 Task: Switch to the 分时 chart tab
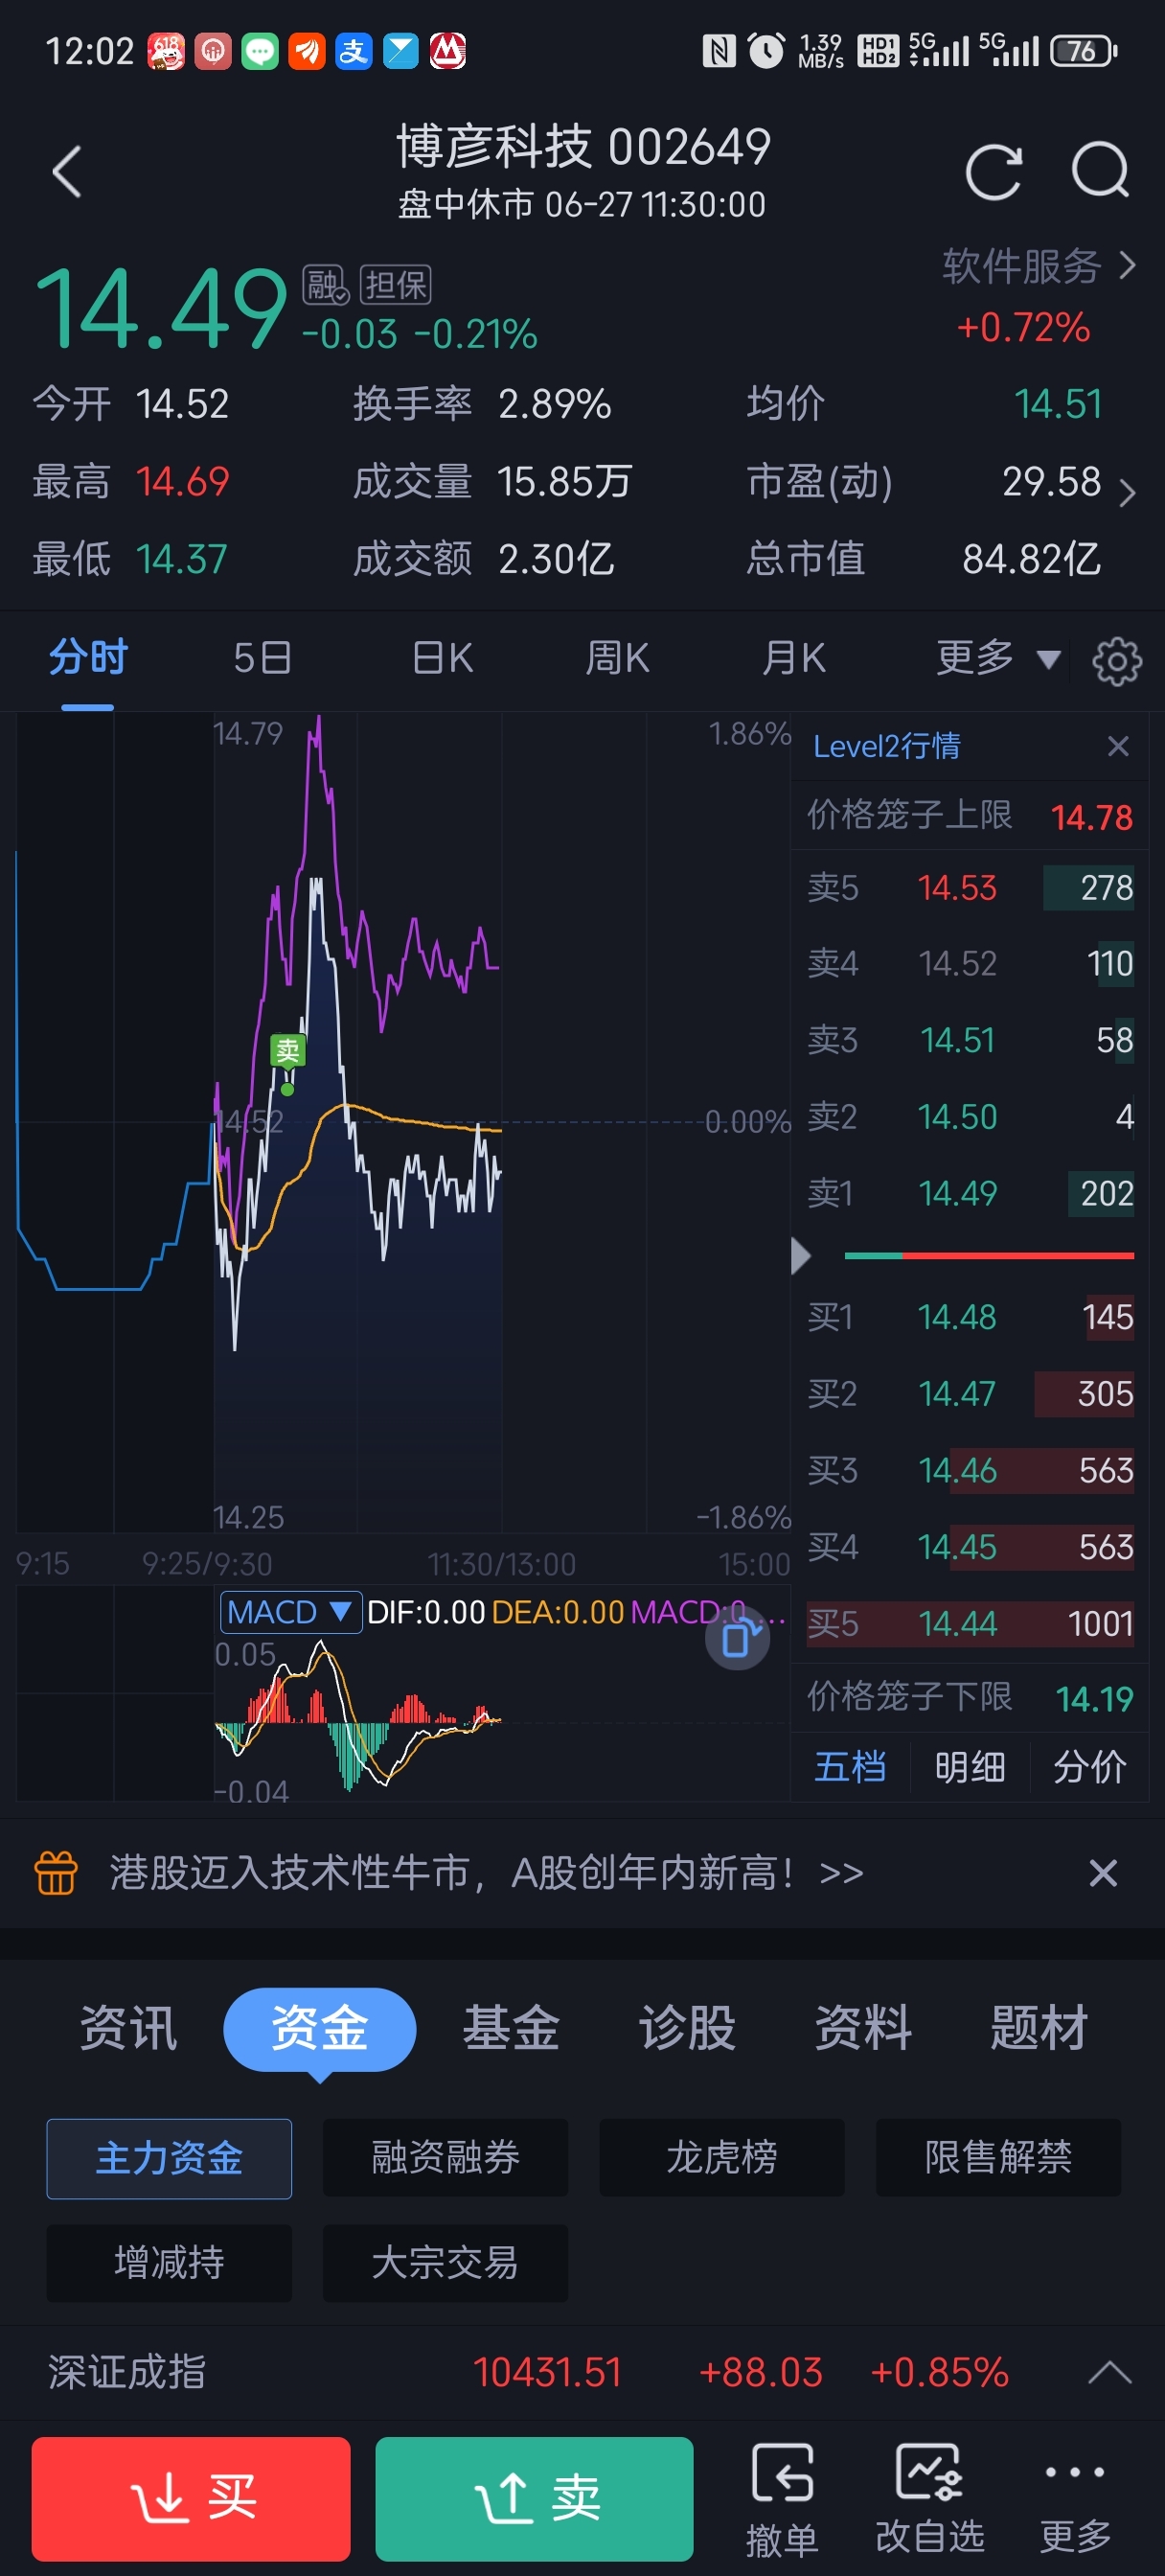click(x=88, y=658)
